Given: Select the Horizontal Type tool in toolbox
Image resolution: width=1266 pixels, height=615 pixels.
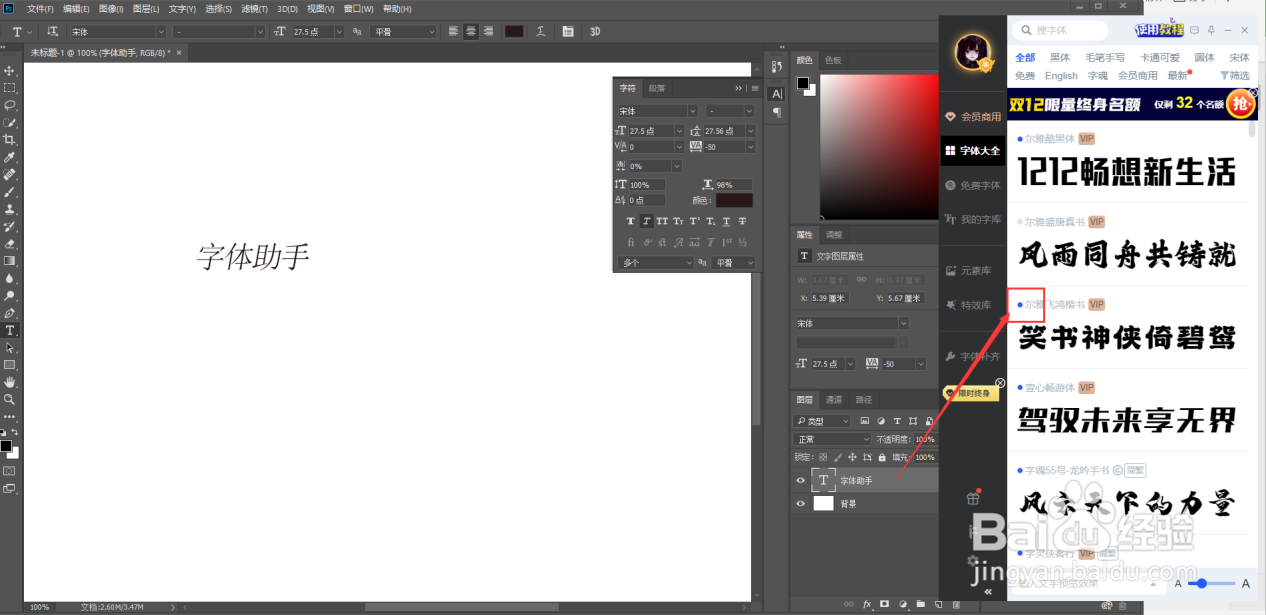Looking at the screenshot, I should pos(10,330).
